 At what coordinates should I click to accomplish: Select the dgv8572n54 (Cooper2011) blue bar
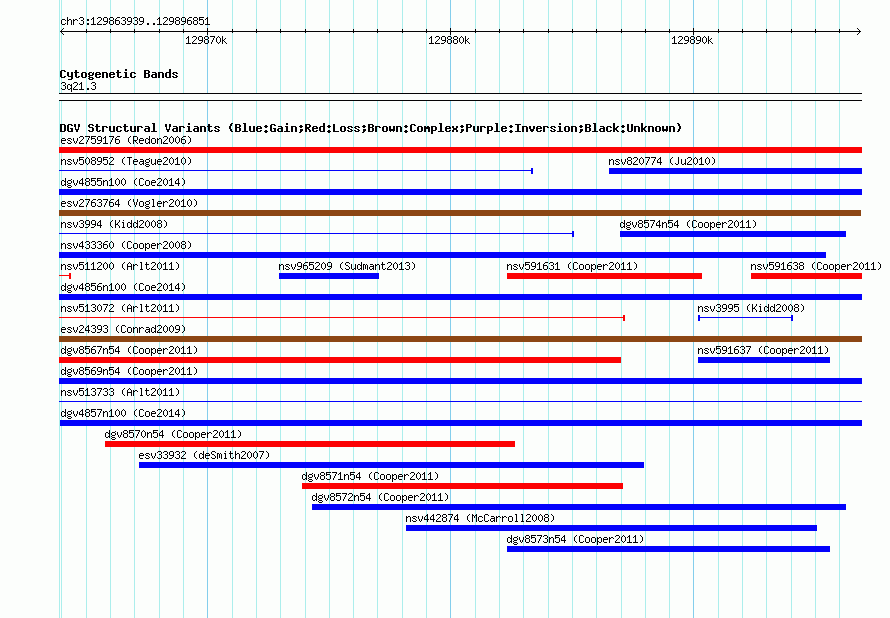(x=579, y=507)
